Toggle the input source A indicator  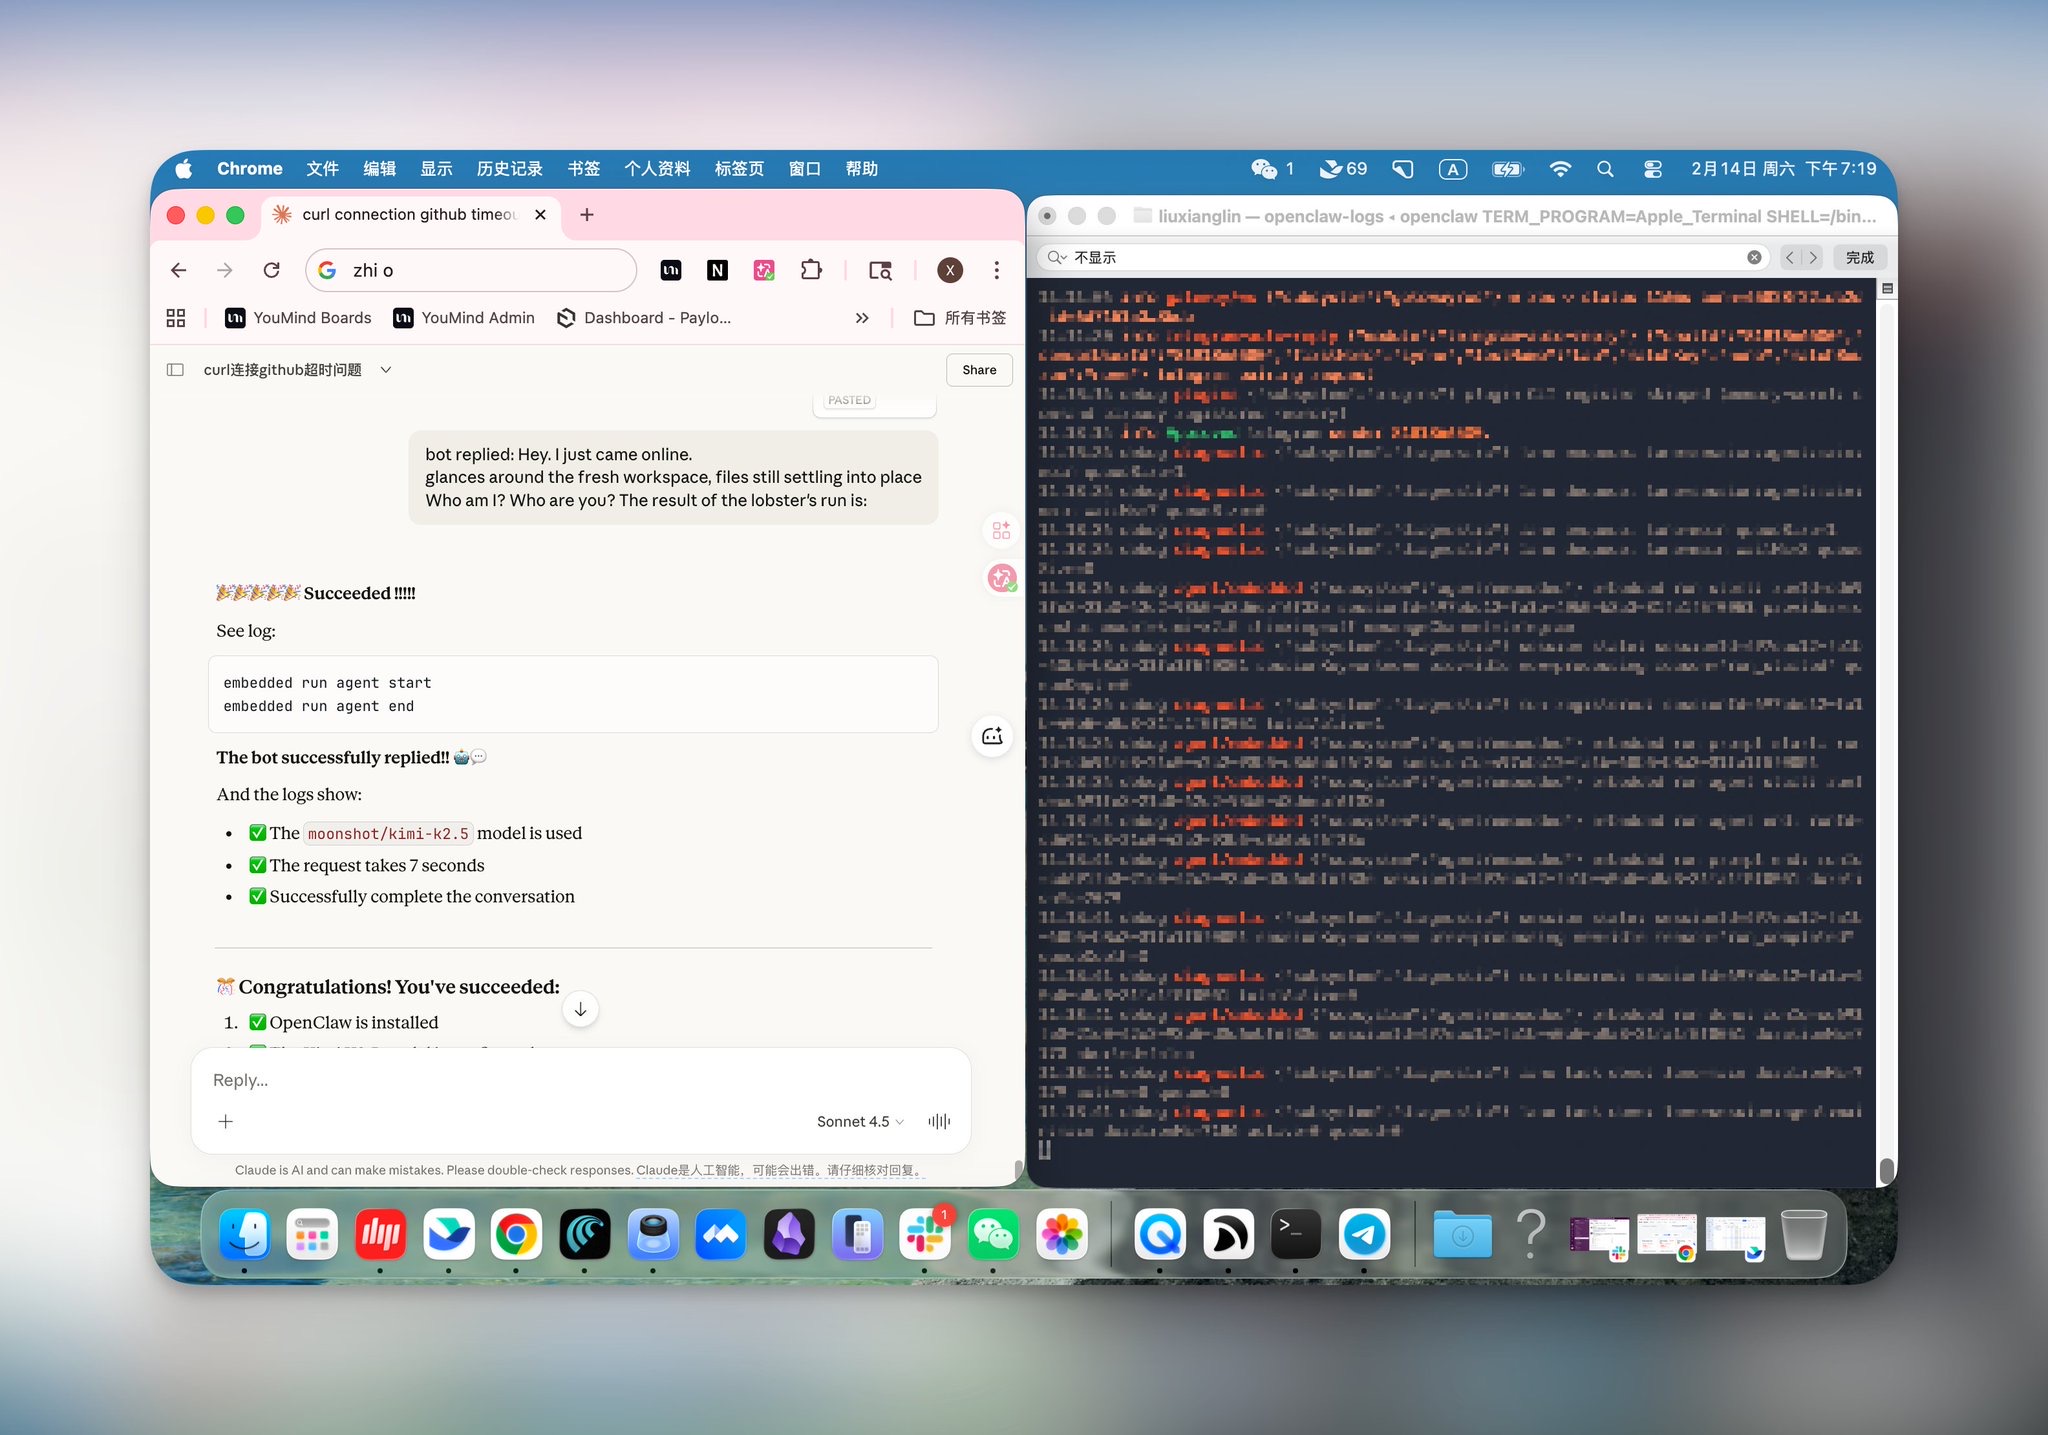[x=1452, y=169]
